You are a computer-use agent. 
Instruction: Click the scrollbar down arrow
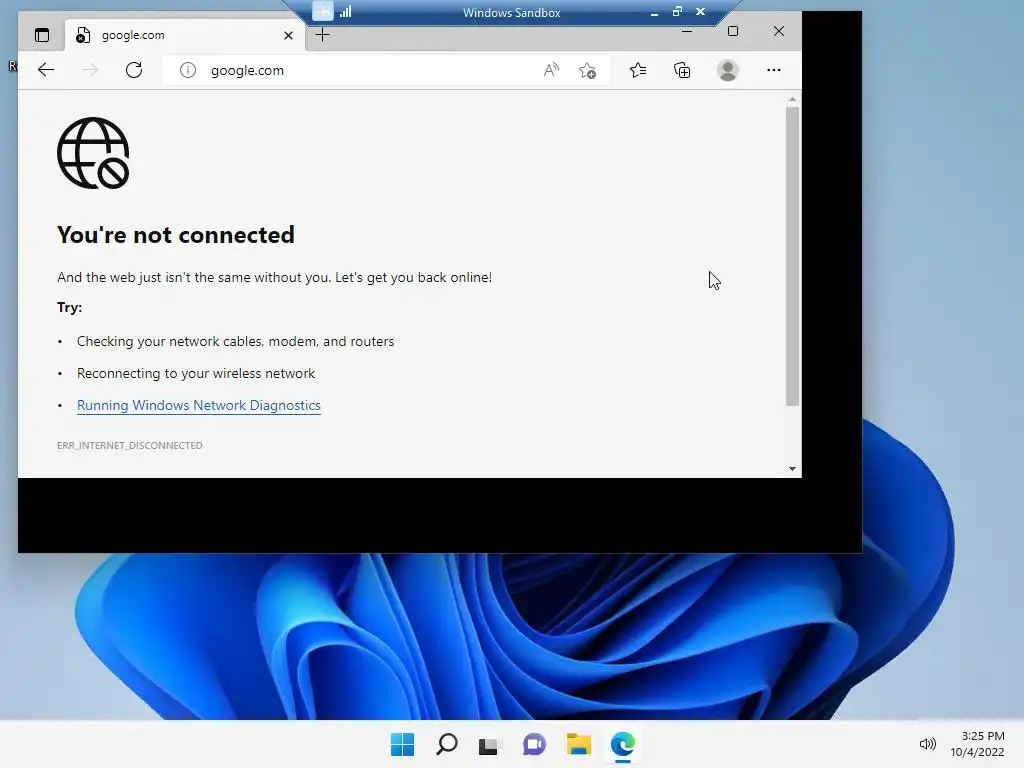pyautogui.click(x=792, y=468)
